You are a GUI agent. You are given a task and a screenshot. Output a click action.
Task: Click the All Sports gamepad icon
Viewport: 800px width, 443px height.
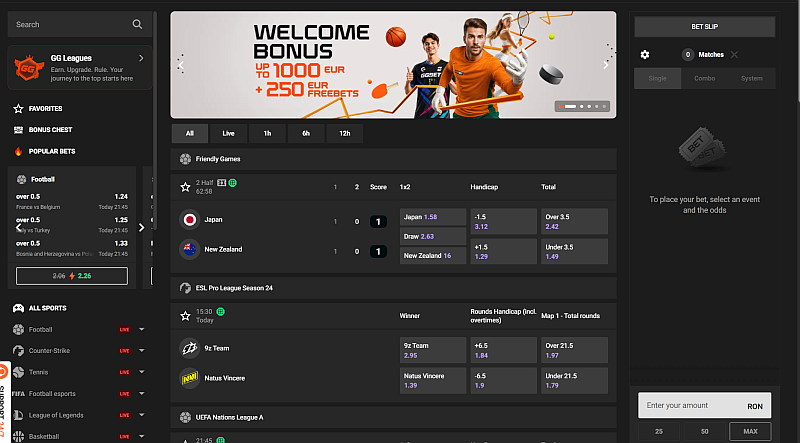(18, 308)
